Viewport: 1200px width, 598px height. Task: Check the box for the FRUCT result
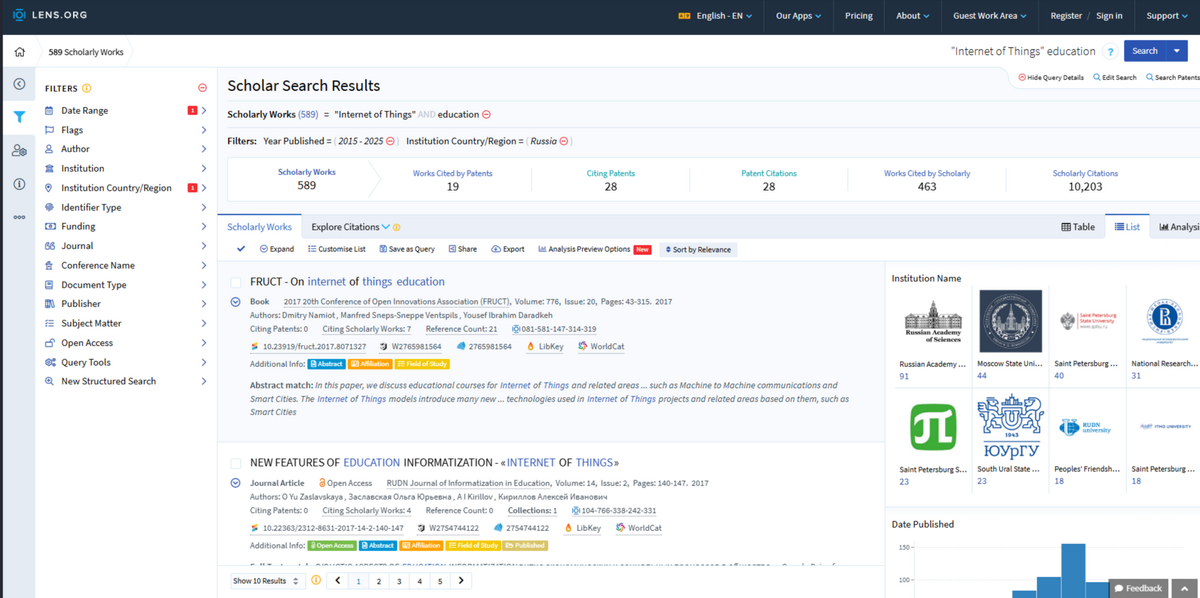(x=236, y=283)
